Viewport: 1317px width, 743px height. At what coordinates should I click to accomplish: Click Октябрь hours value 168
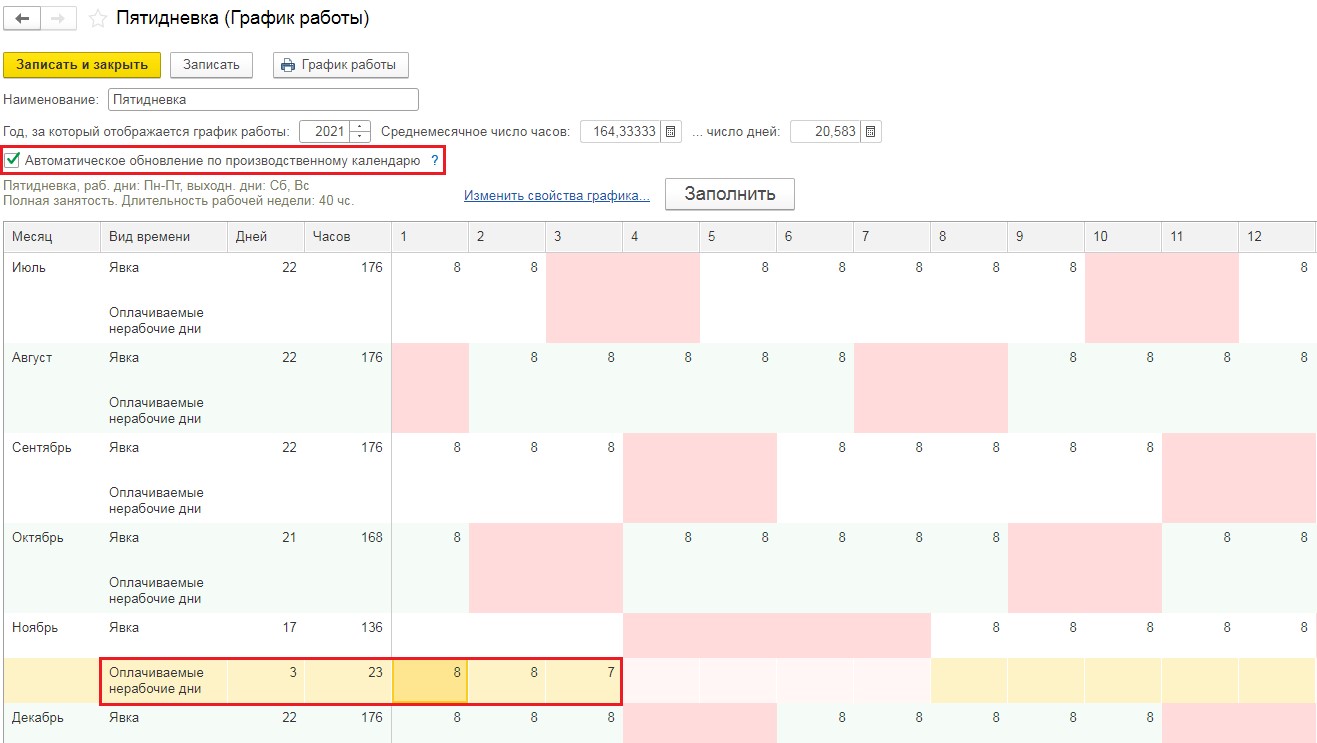[x=371, y=538]
